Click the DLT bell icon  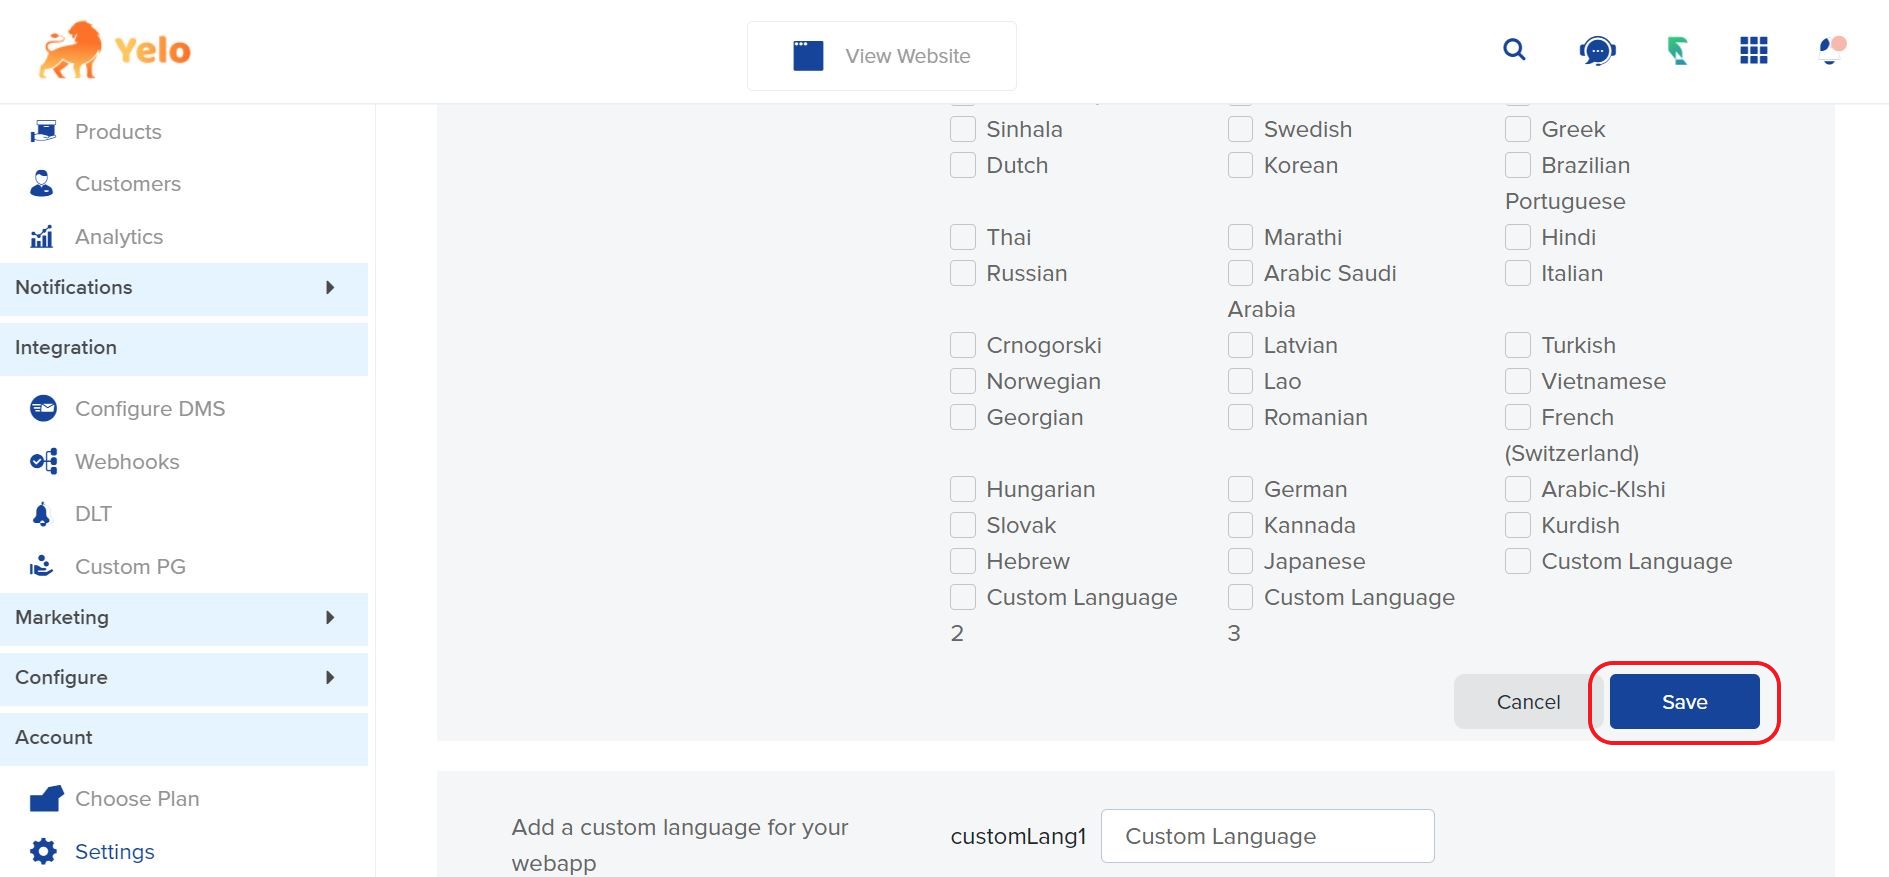pyautogui.click(x=42, y=514)
